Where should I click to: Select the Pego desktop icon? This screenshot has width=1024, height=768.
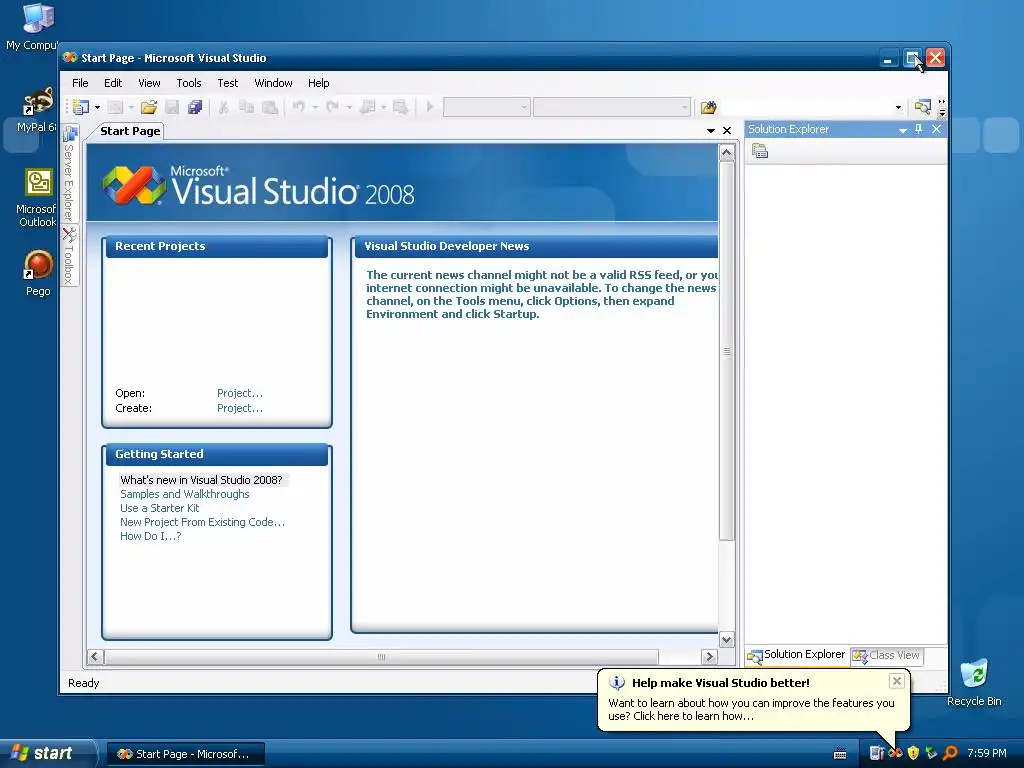(x=38, y=273)
